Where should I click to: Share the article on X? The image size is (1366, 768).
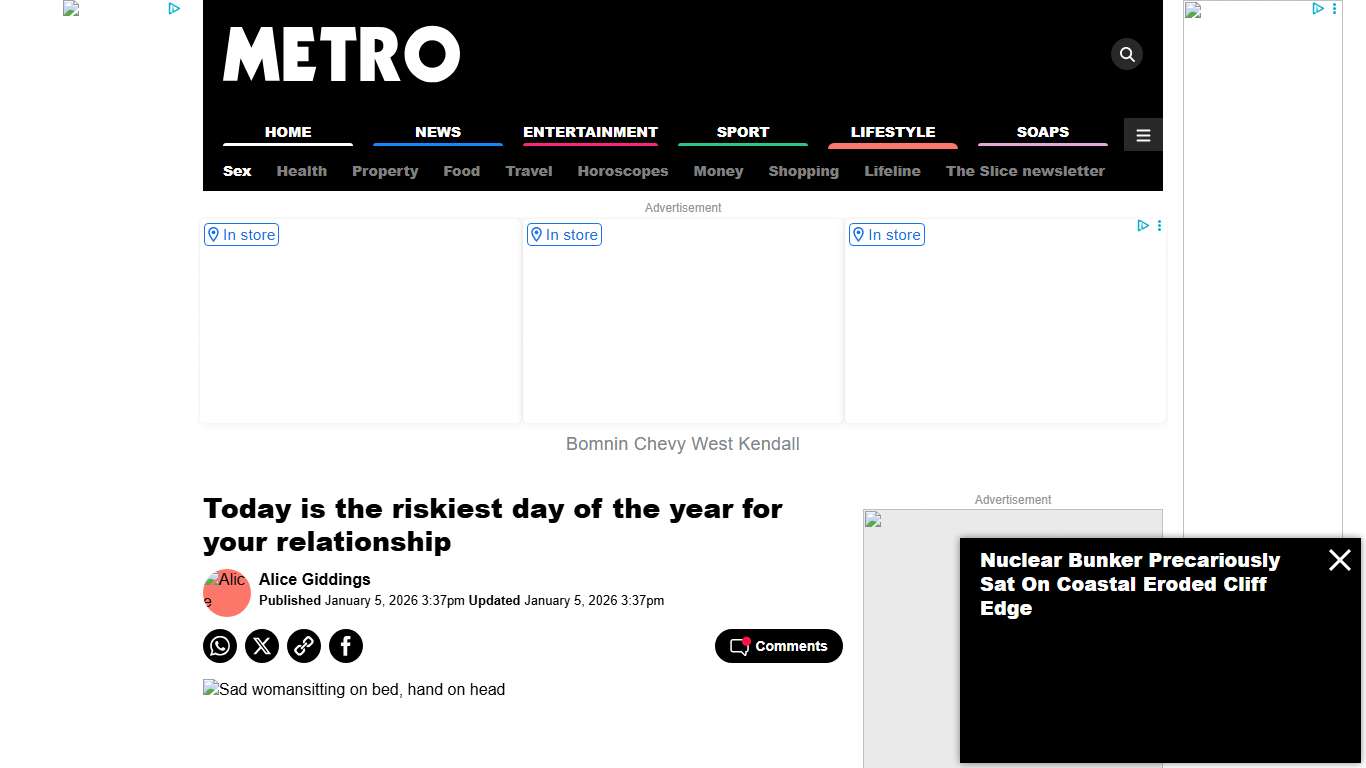(x=261, y=646)
